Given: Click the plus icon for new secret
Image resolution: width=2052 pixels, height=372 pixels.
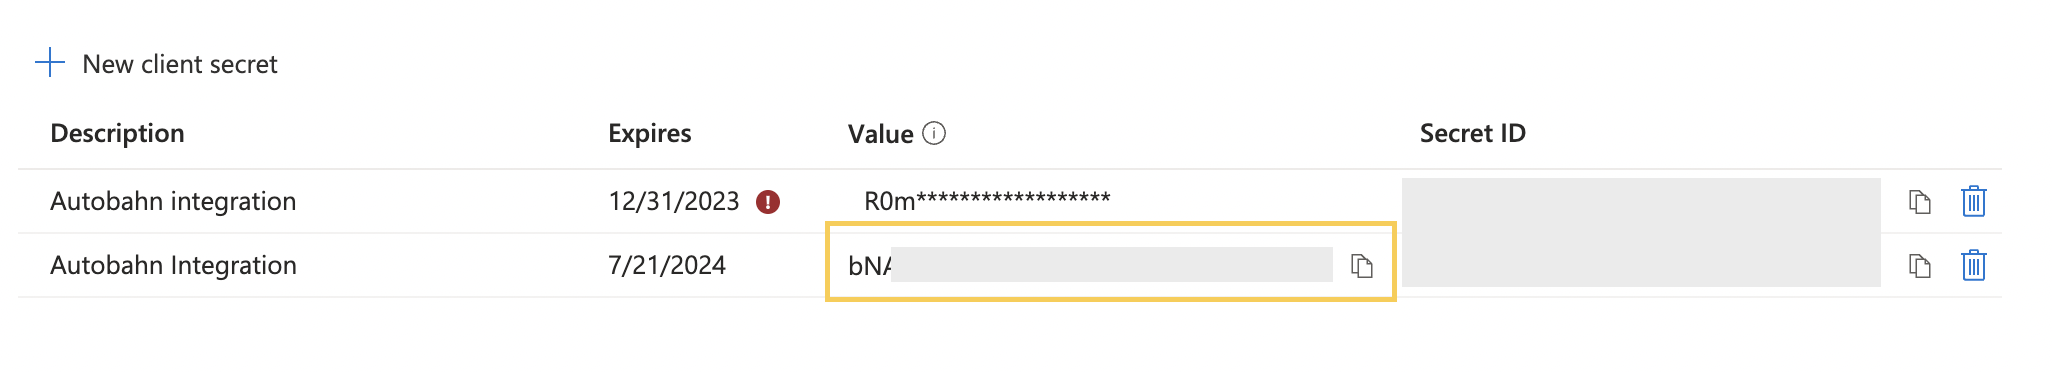Looking at the screenshot, I should [50, 64].
